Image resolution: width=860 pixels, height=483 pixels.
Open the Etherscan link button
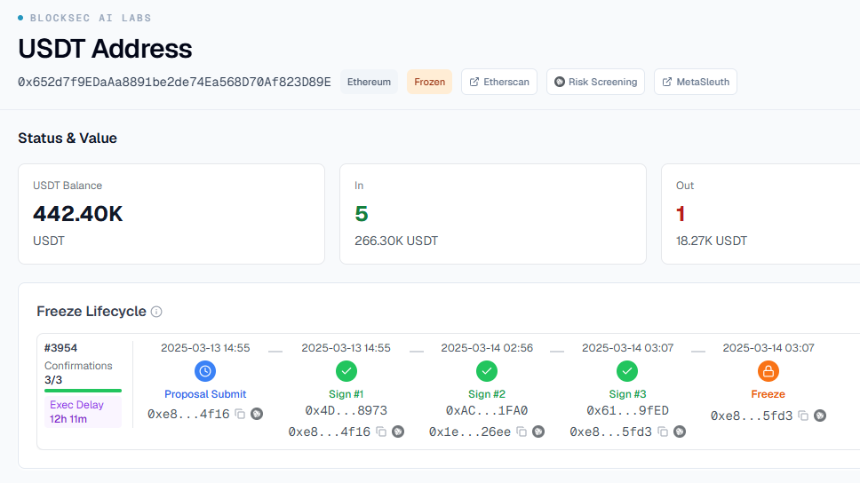[x=499, y=82]
